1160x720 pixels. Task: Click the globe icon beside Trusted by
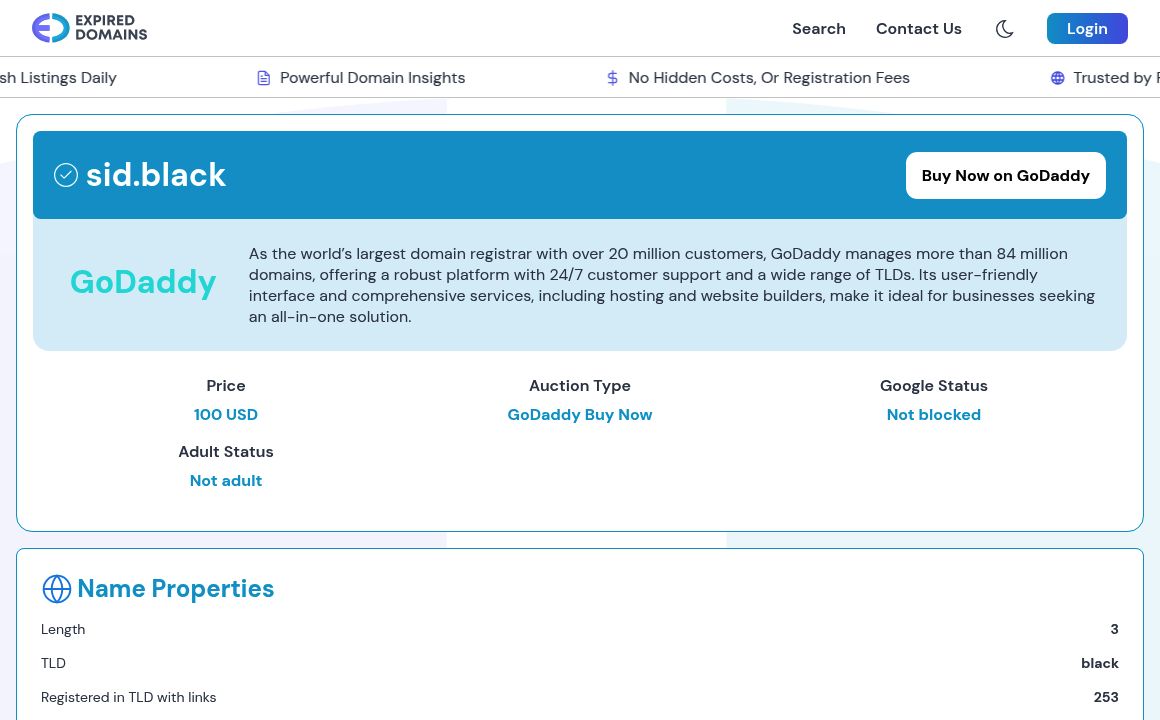coord(1057,77)
